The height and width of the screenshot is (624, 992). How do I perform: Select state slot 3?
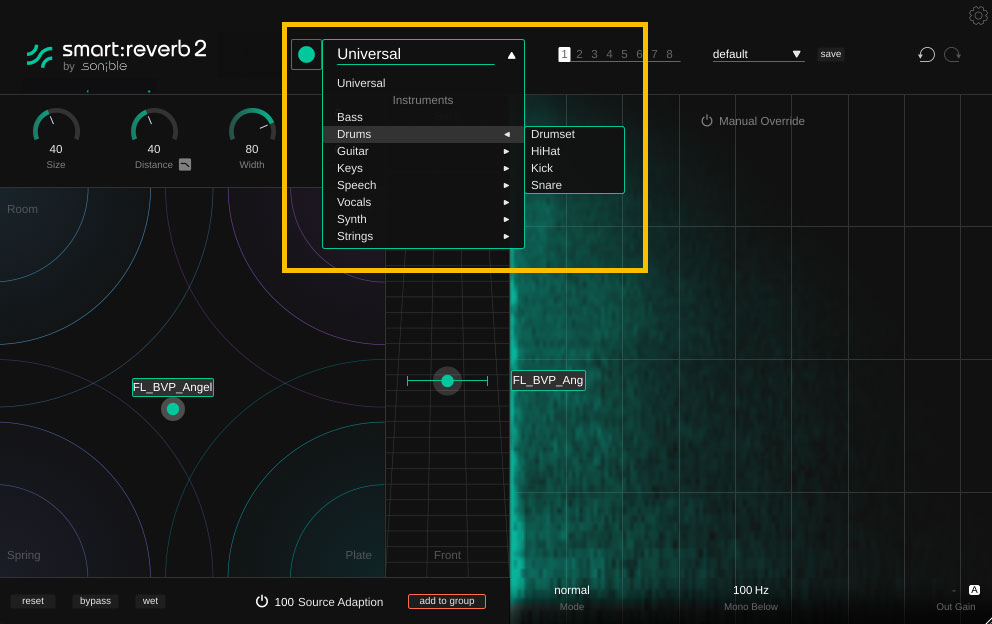(594, 54)
